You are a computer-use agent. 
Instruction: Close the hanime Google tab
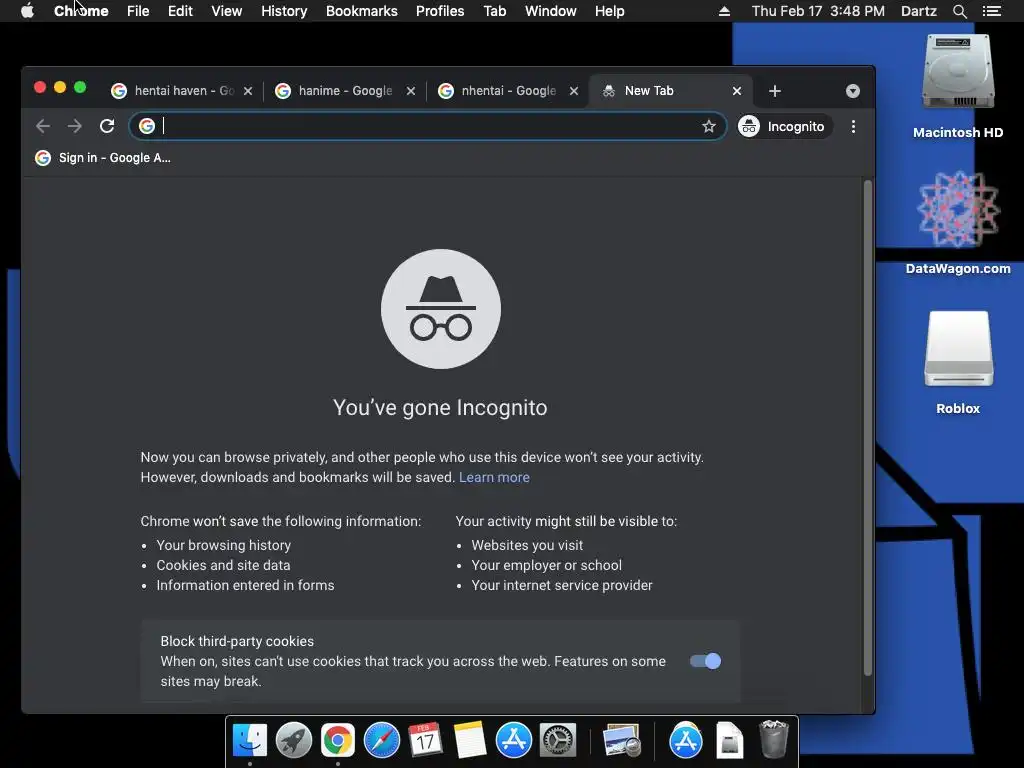[411, 91]
